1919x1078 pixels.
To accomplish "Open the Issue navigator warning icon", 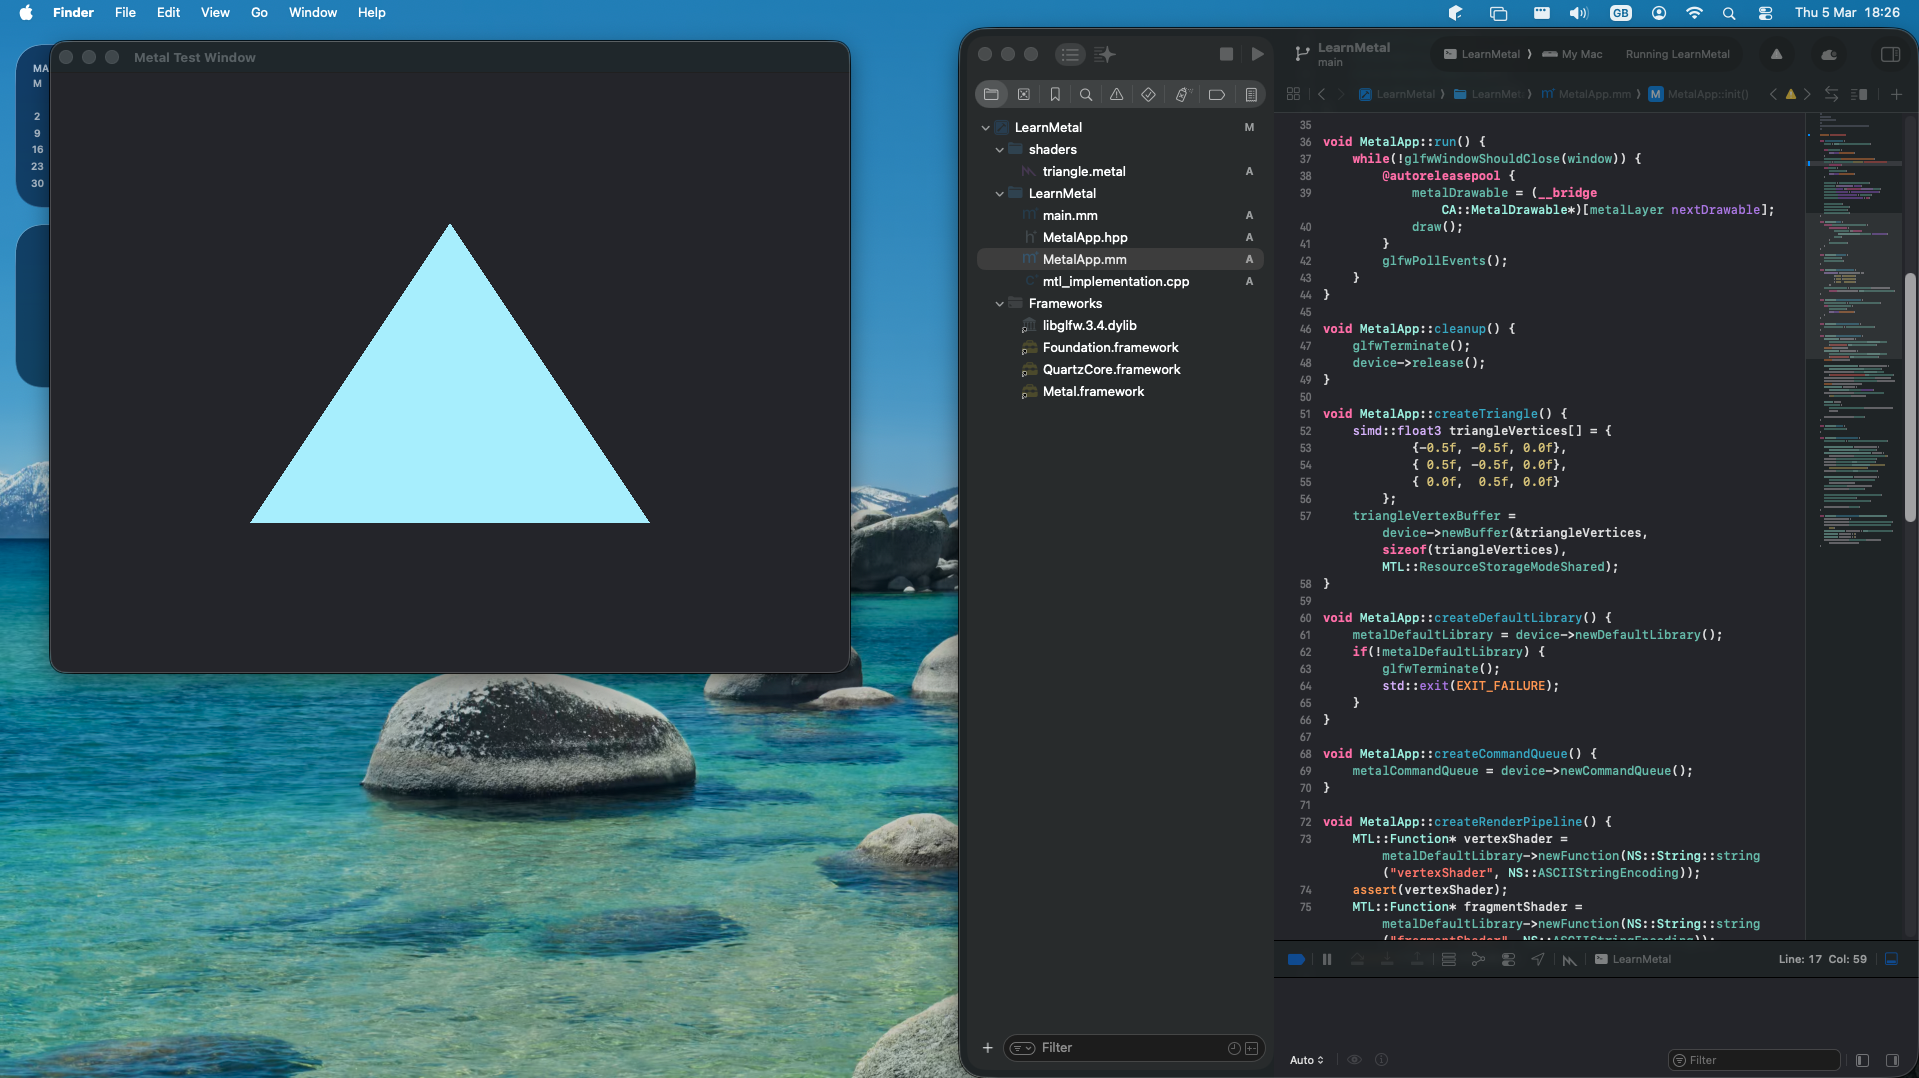I will (1116, 94).
